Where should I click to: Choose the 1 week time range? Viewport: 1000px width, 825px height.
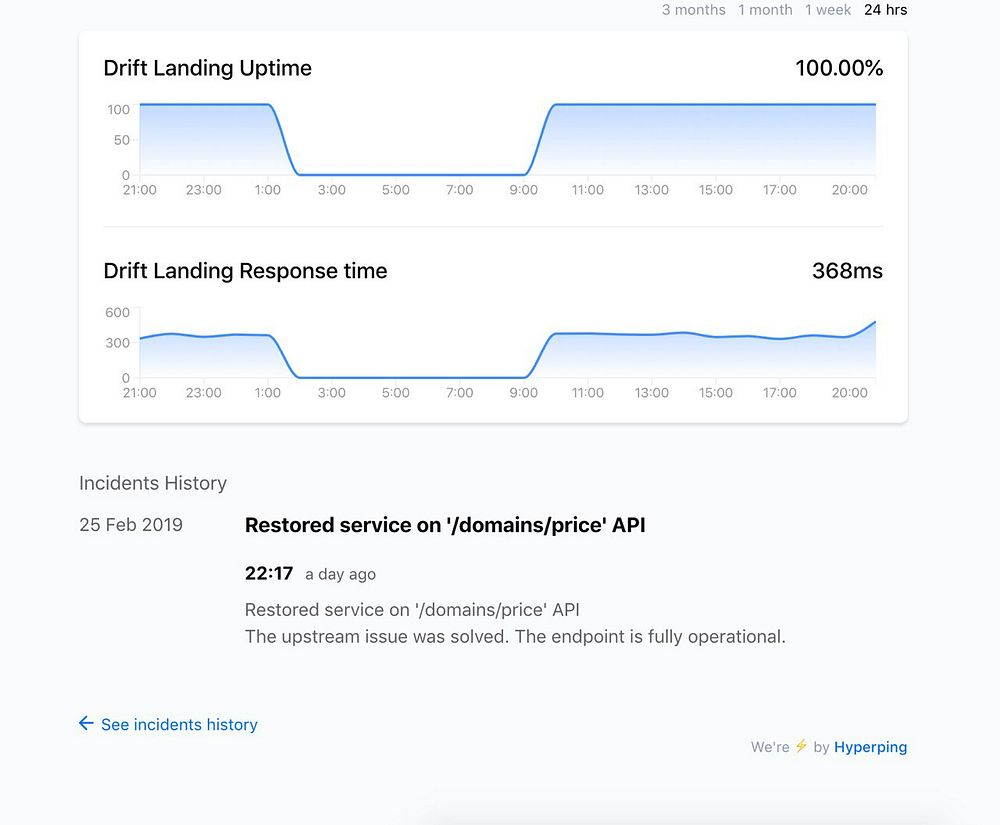(828, 10)
